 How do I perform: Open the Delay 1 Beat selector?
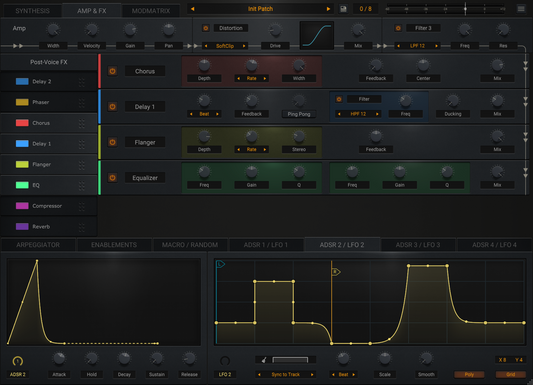(x=204, y=114)
